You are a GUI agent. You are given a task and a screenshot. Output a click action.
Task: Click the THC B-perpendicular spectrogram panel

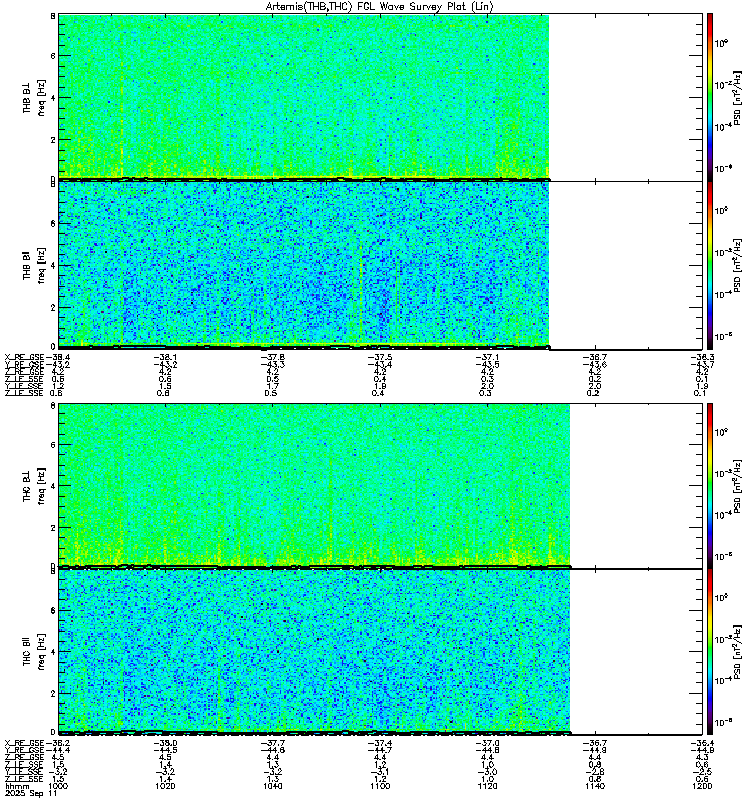point(380,485)
